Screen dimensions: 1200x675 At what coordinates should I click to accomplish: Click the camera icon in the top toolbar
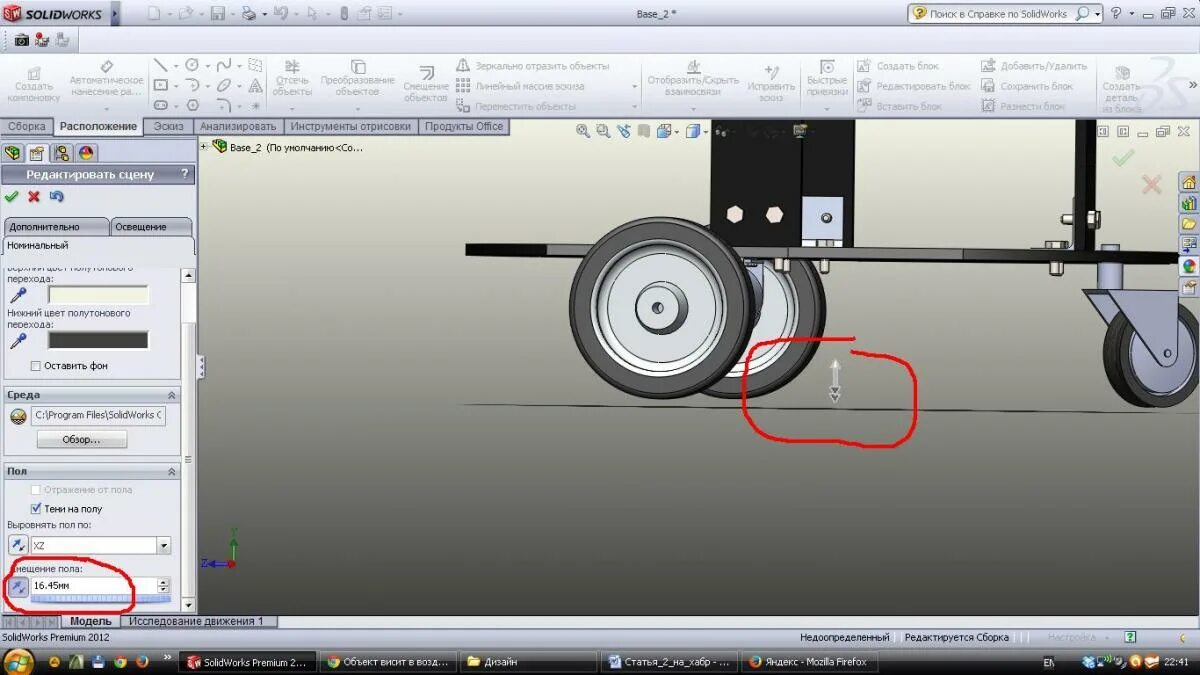[21, 40]
